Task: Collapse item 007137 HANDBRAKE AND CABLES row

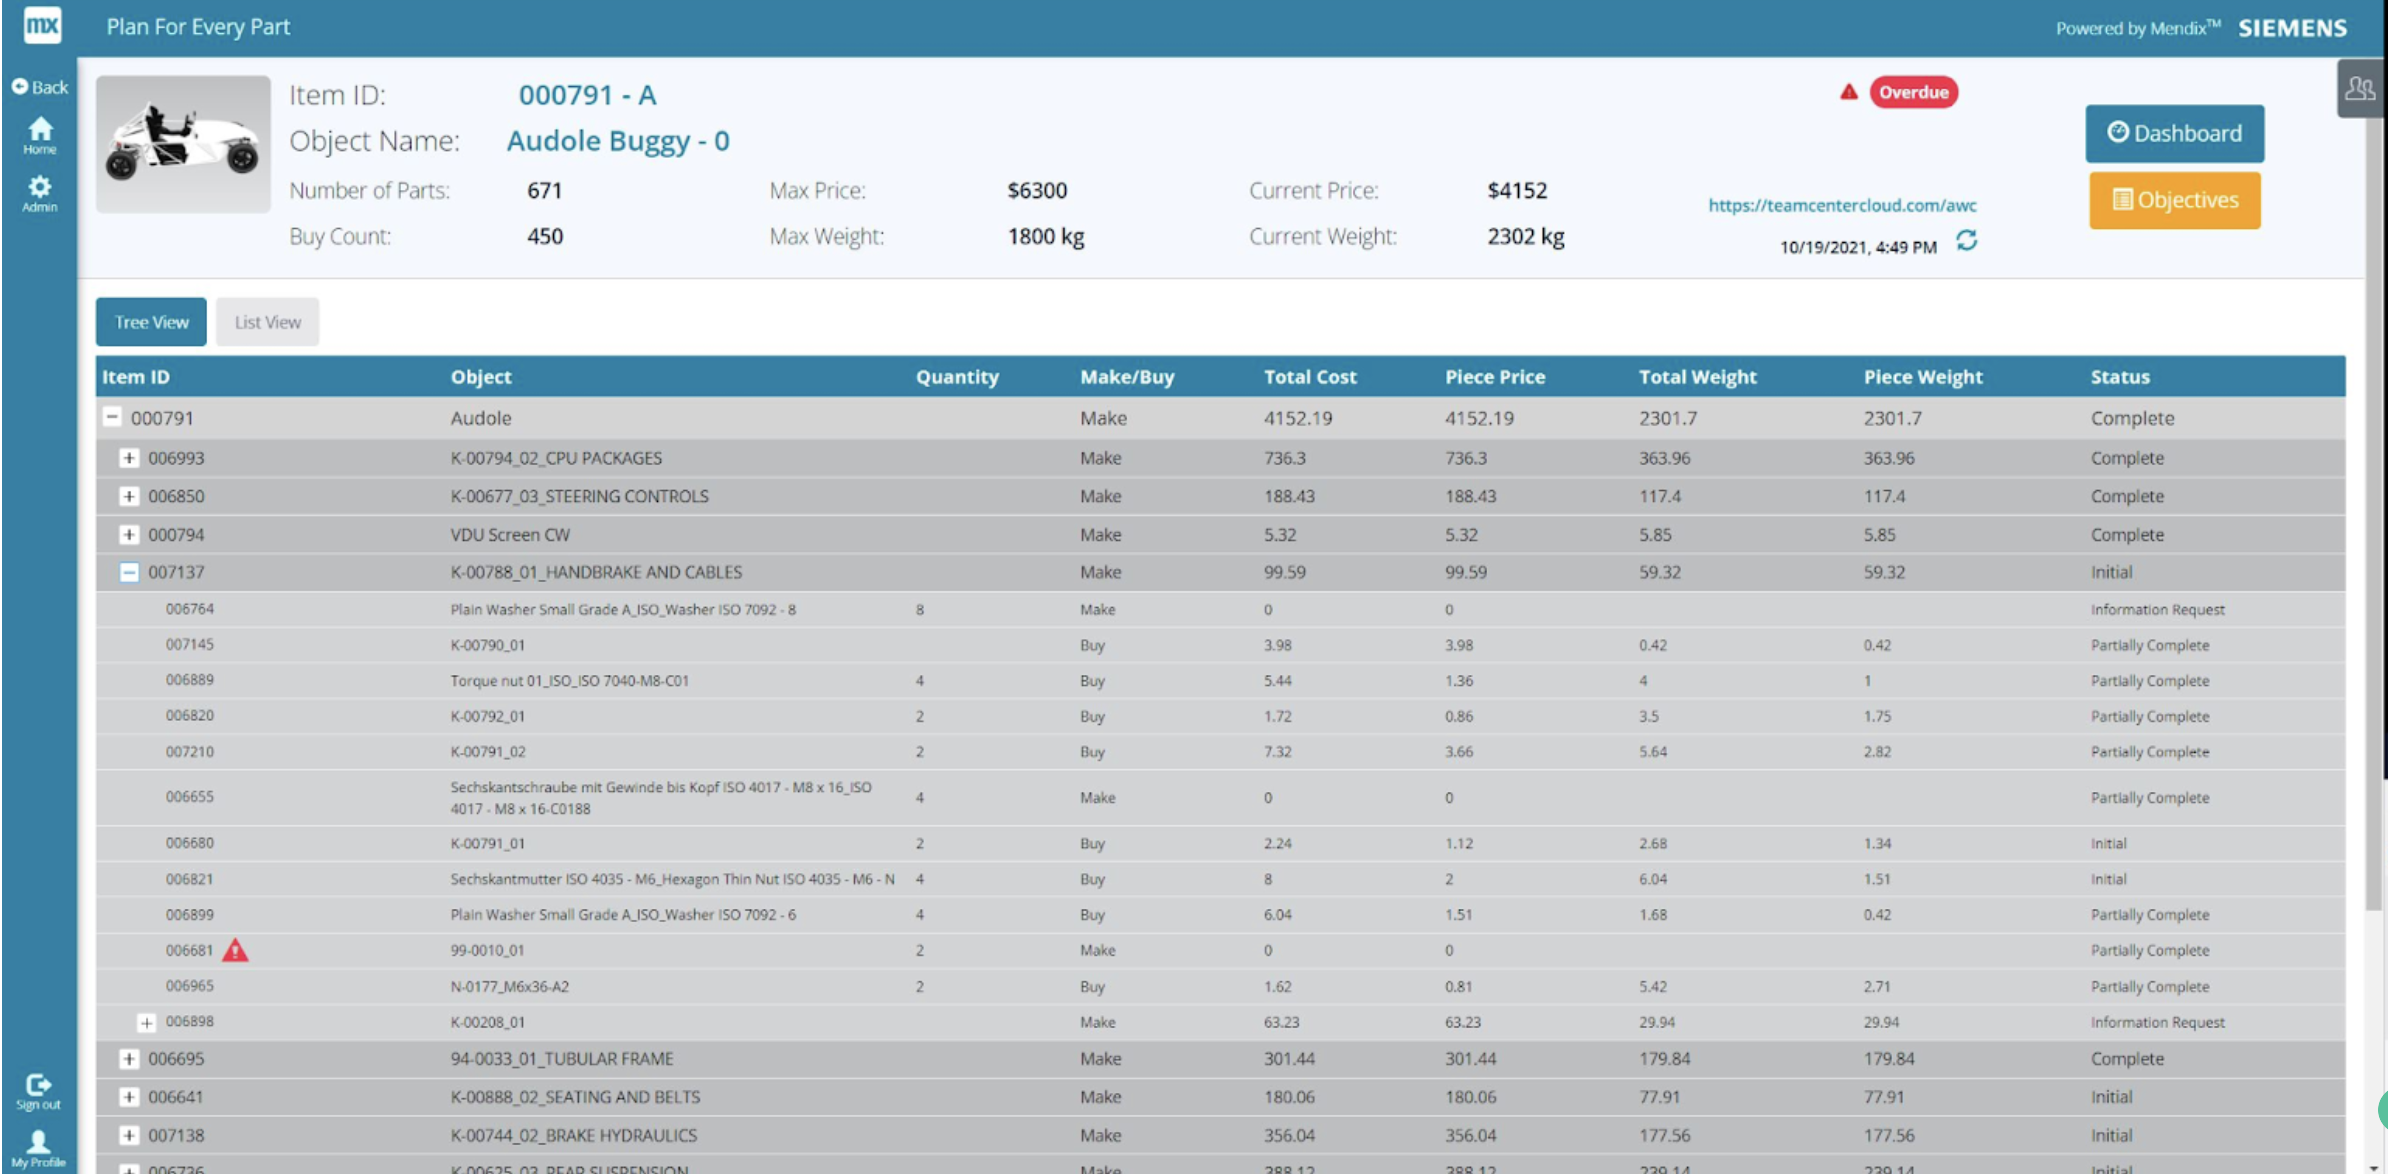Action: click(x=129, y=573)
